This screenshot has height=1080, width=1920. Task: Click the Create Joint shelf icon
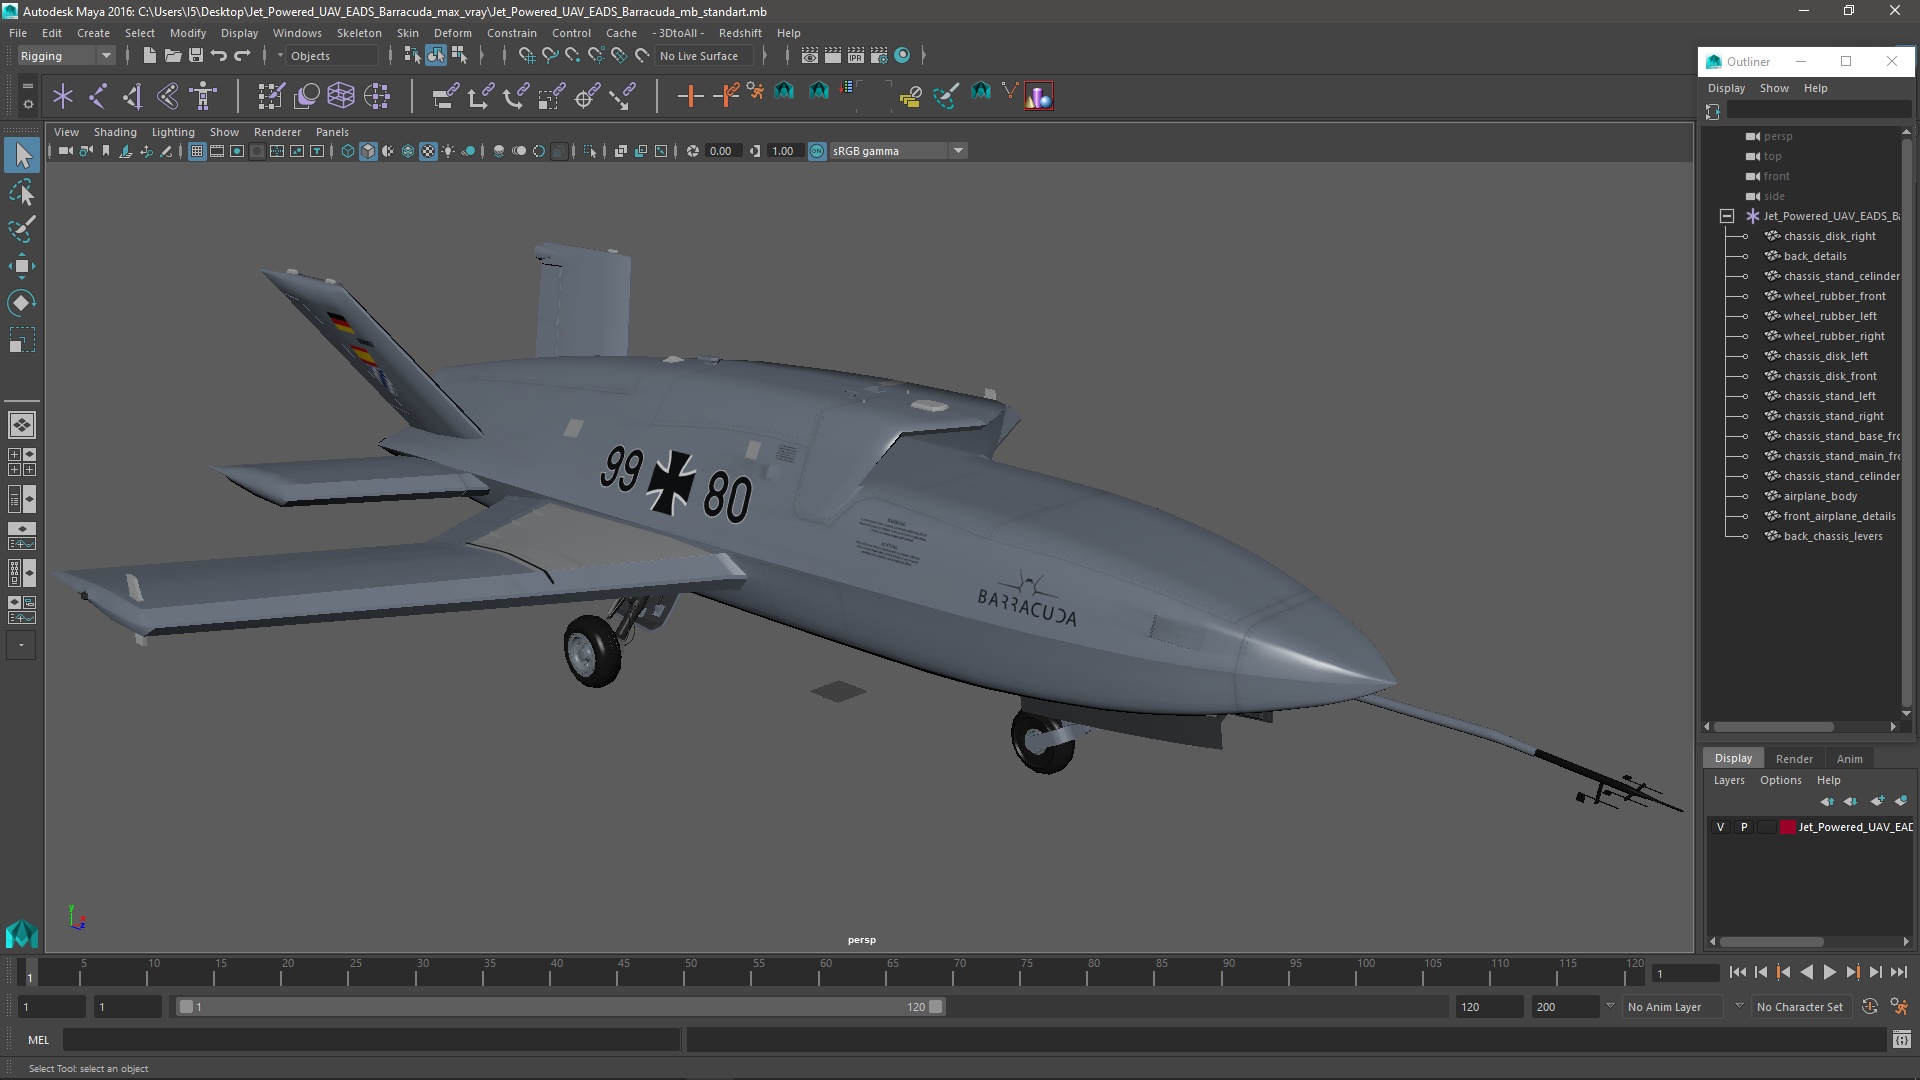click(x=98, y=96)
